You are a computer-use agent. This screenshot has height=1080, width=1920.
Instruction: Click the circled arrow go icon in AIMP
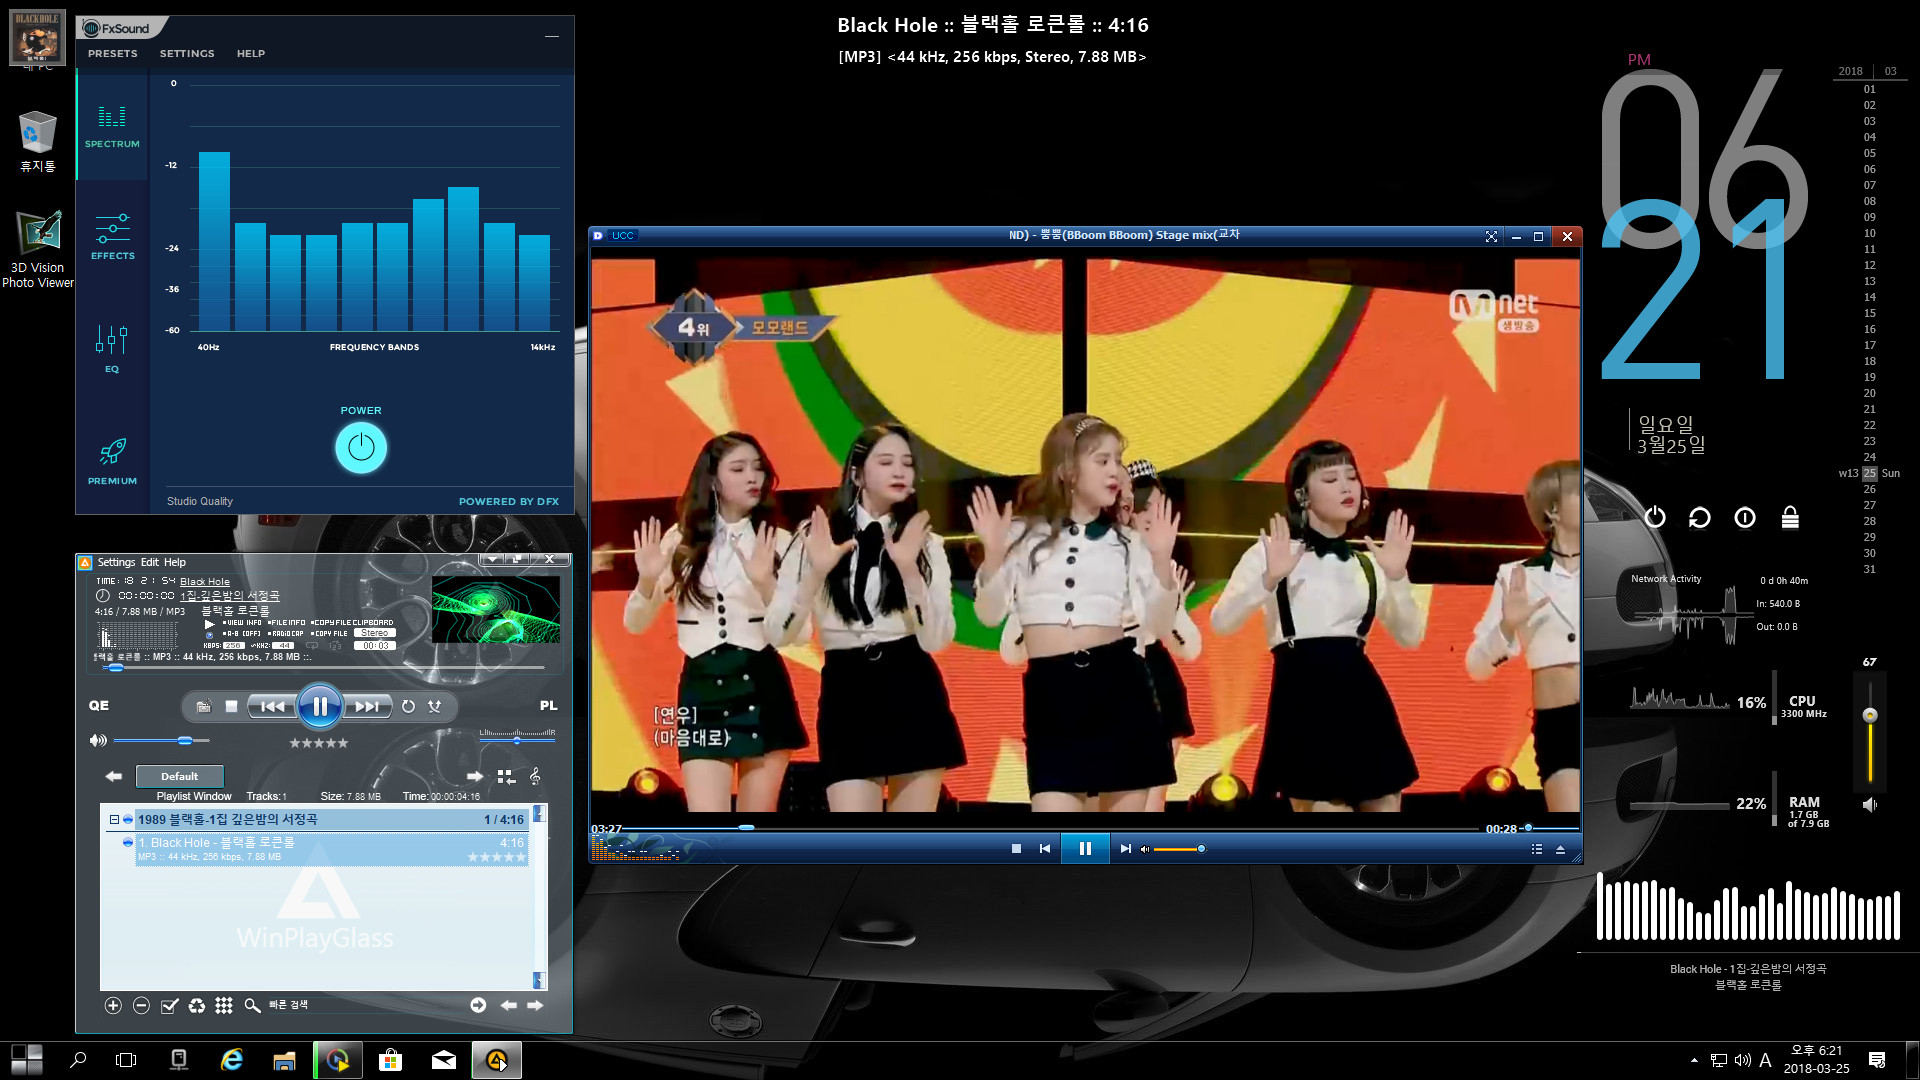pyautogui.click(x=478, y=1005)
